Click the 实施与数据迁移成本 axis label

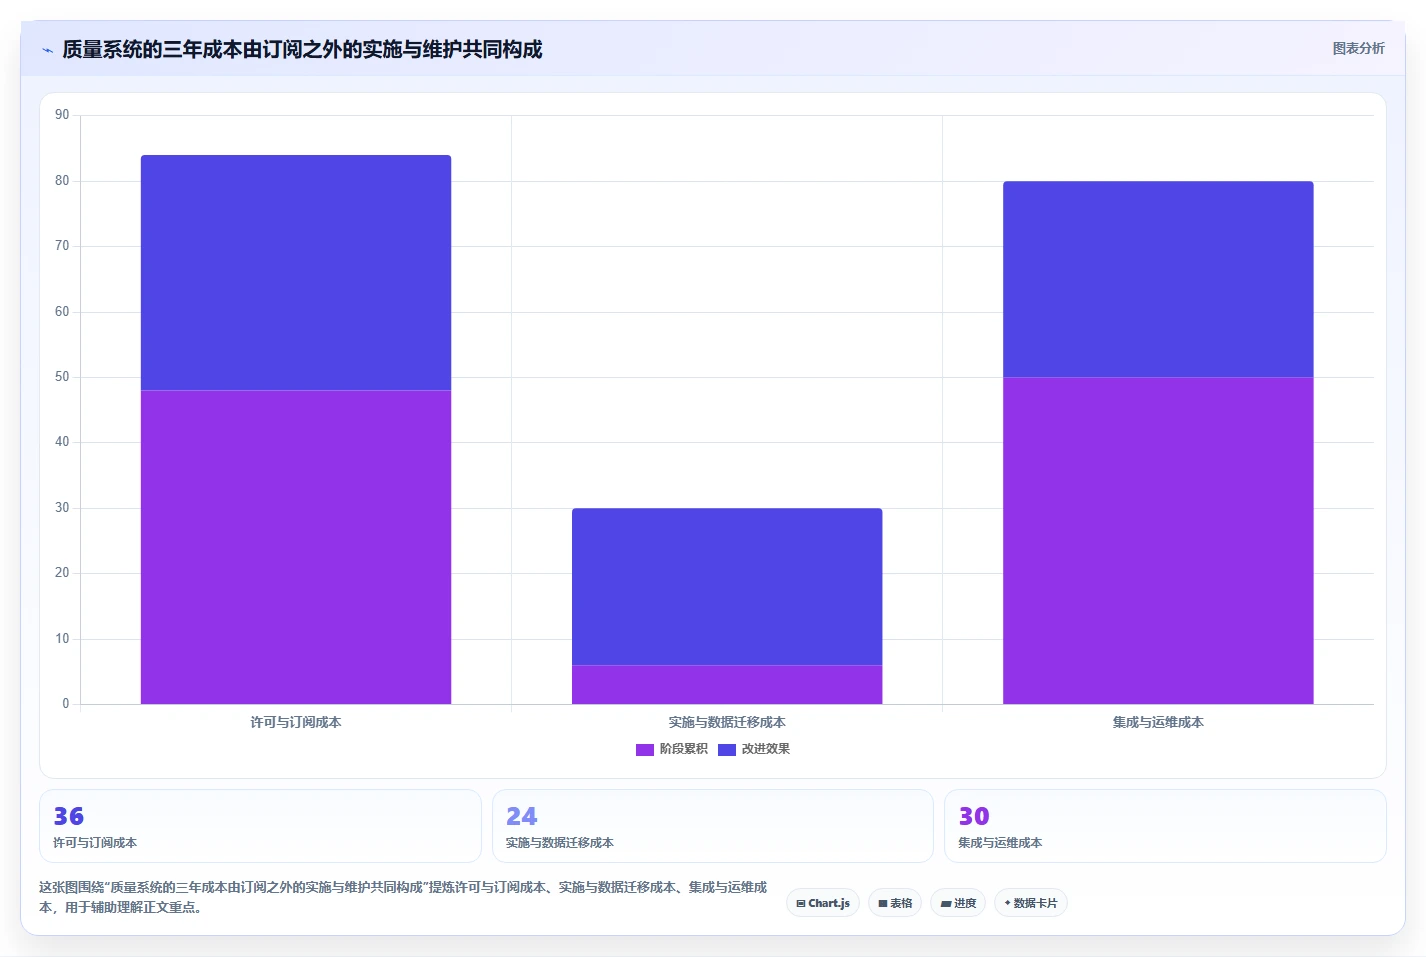point(727,722)
